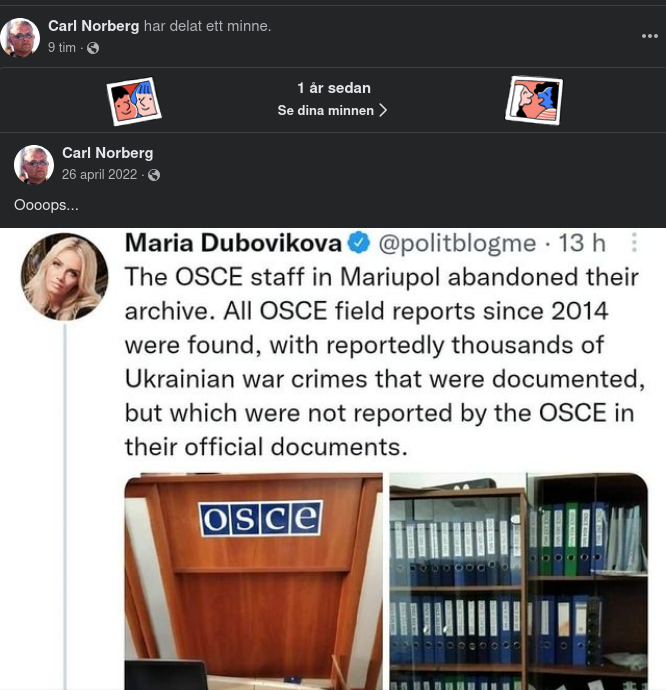This screenshot has width=666, height=690.
Task: Click the "9 tim" timestamp
Action: click(62, 48)
